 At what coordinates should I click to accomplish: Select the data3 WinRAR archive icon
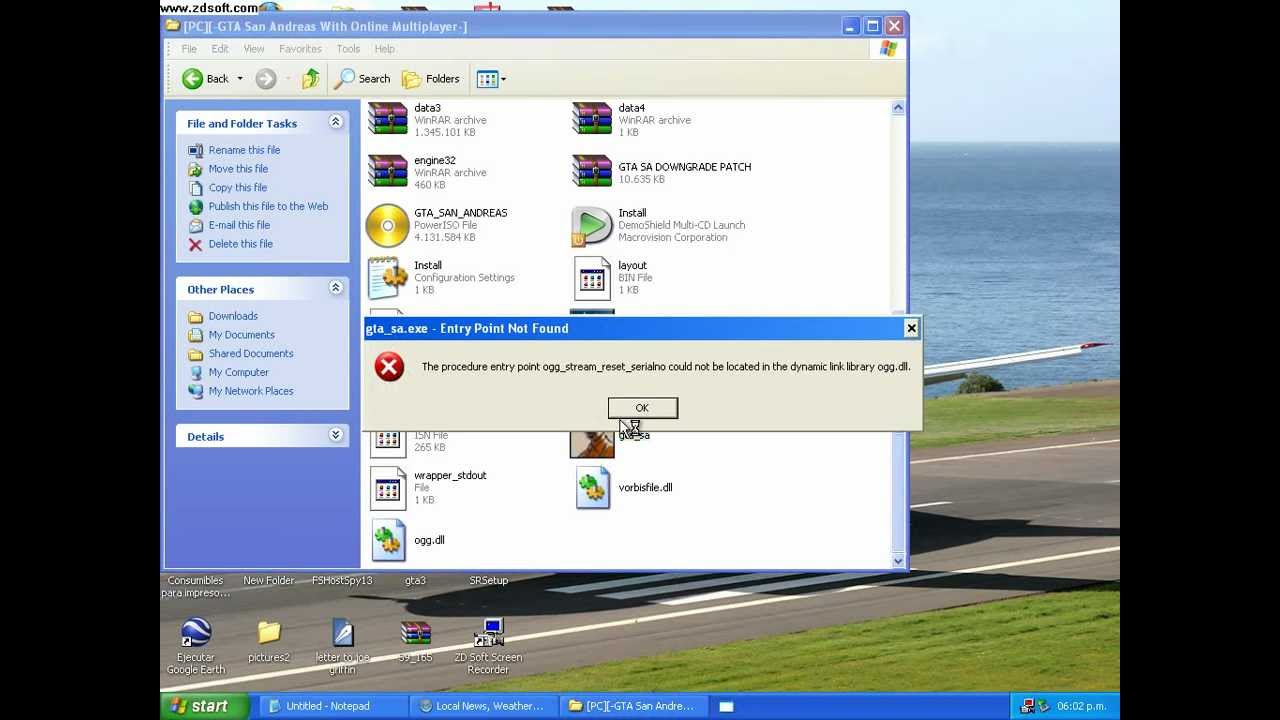[388, 119]
